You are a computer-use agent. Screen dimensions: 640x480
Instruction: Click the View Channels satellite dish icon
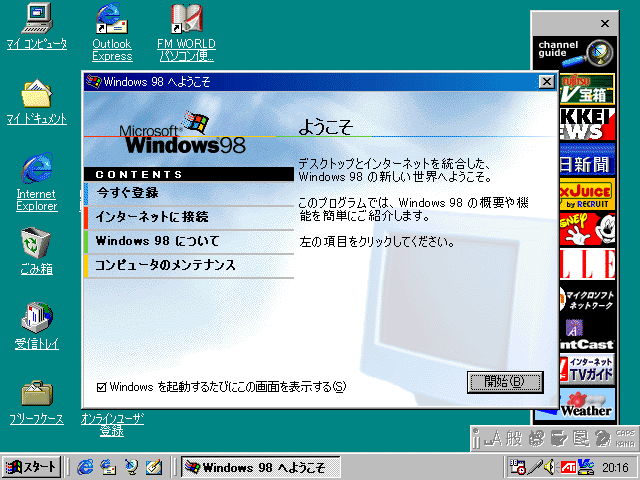tap(131, 467)
